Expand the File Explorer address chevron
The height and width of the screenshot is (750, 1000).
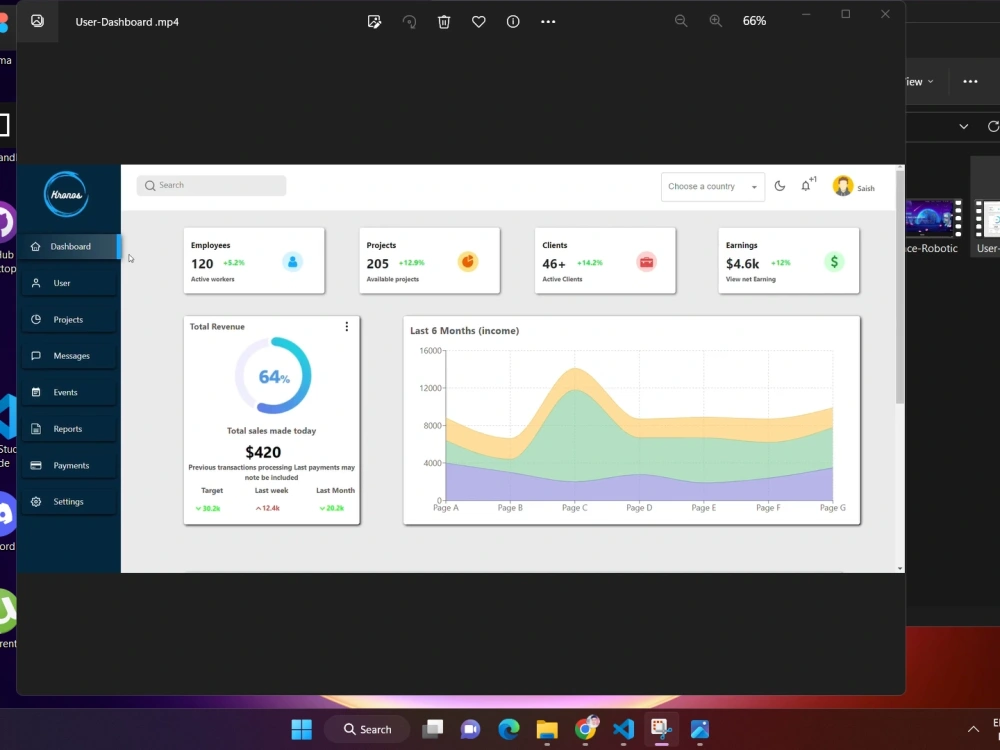click(964, 126)
